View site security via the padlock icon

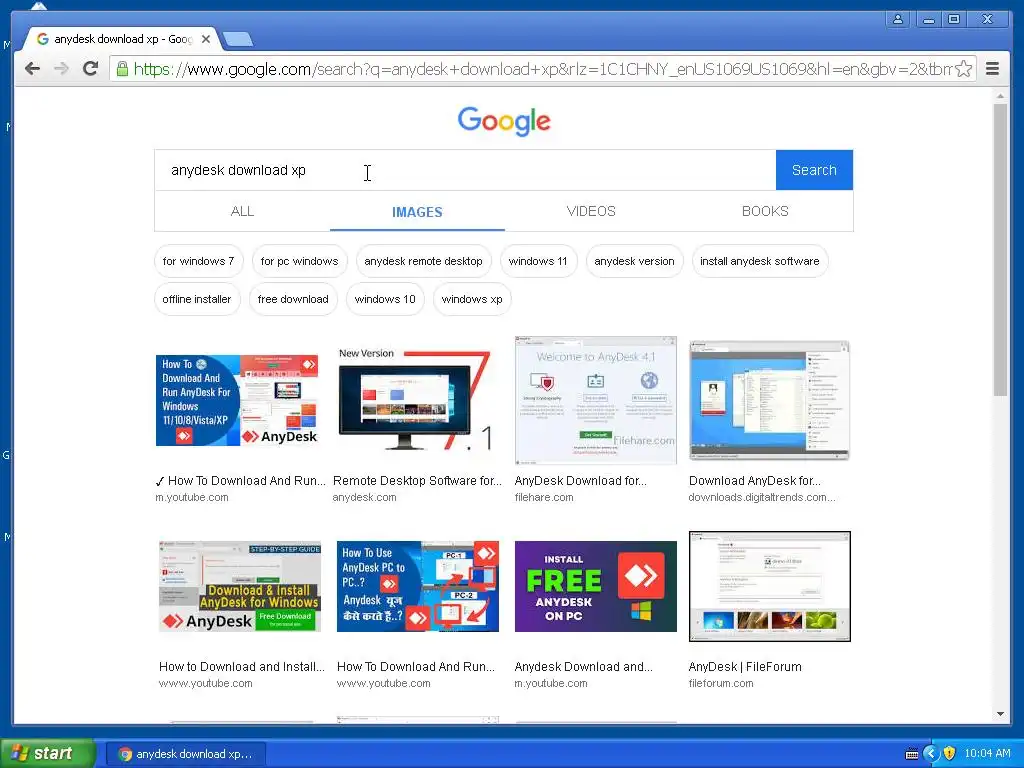[122, 69]
